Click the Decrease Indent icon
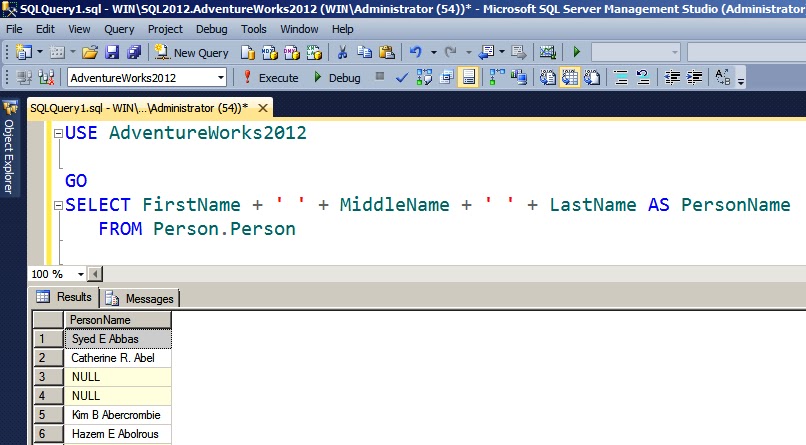Viewport: 806px width, 445px height. 672,78
